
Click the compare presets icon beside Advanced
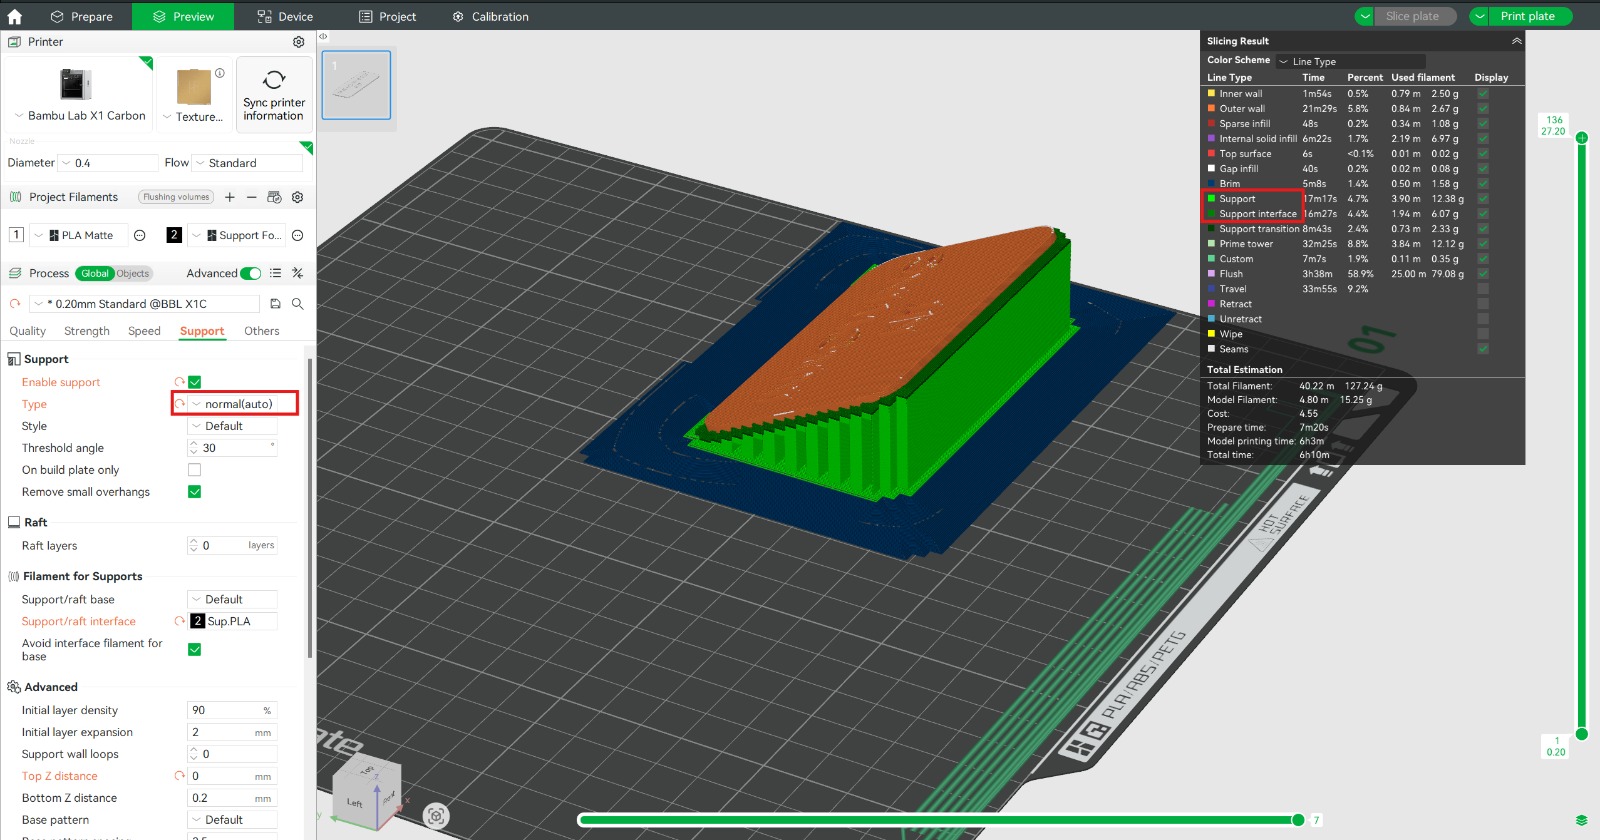297,273
